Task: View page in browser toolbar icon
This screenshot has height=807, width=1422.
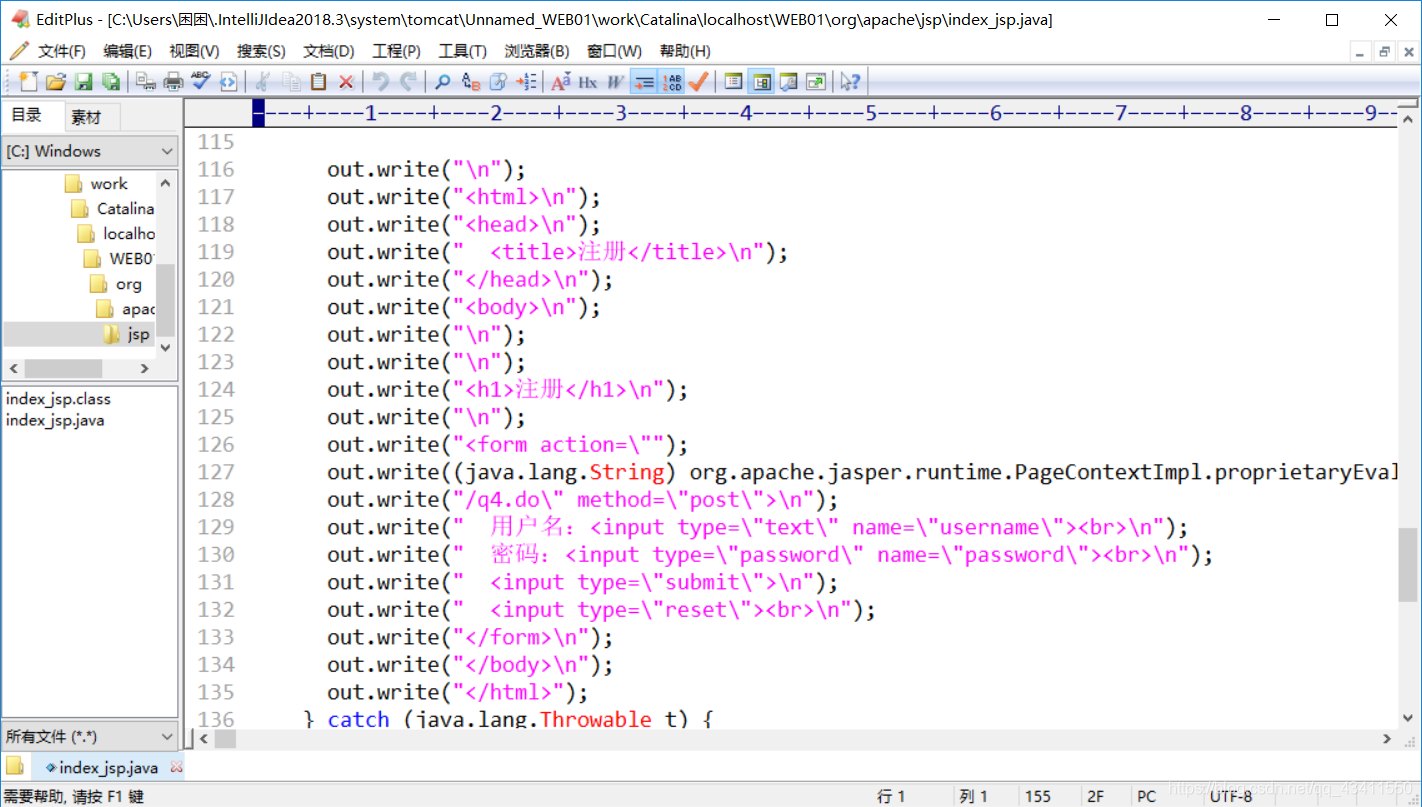Action: coord(228,82)
